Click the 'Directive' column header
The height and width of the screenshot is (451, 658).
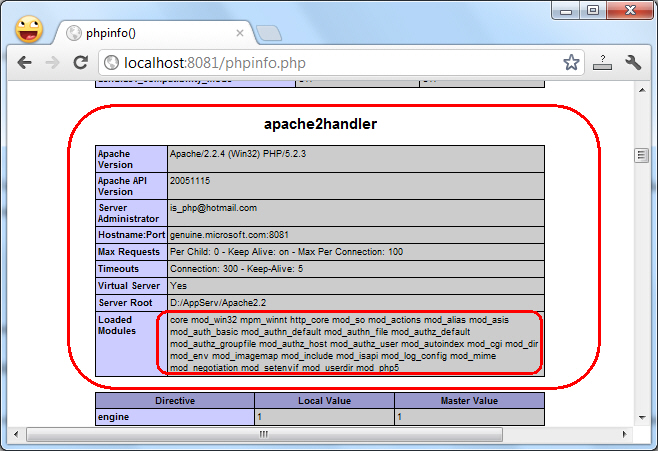coord(175,401)
